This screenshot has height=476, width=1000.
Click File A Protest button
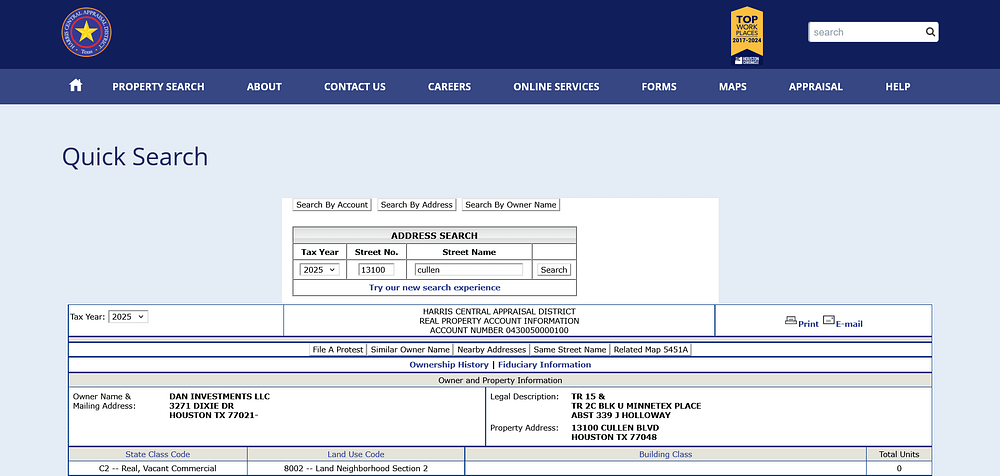[x=338, y=350]
